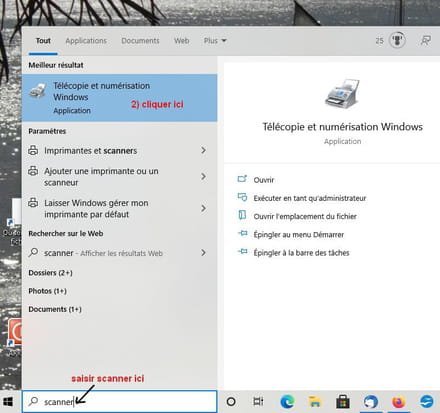The image size is (440, 413).
Task: Open Task View on the taskbar
Action: tap(258, 402)
